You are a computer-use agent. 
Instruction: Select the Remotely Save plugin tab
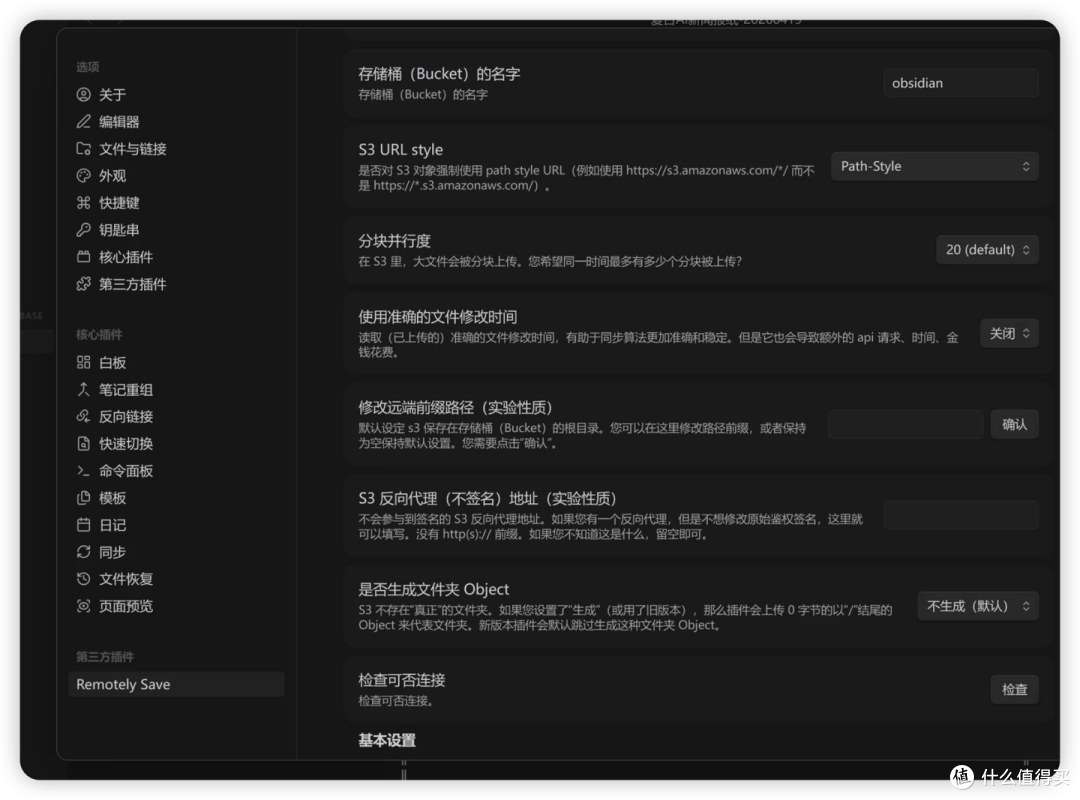point(176,684)
